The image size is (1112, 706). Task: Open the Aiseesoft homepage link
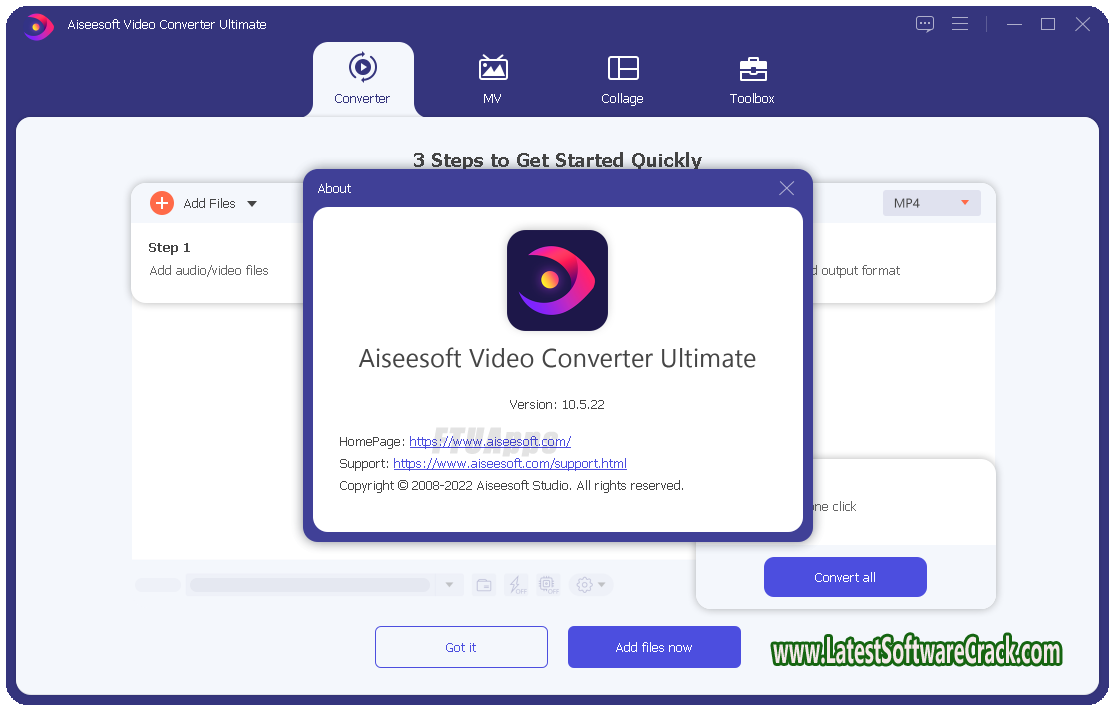coord(490,441)
